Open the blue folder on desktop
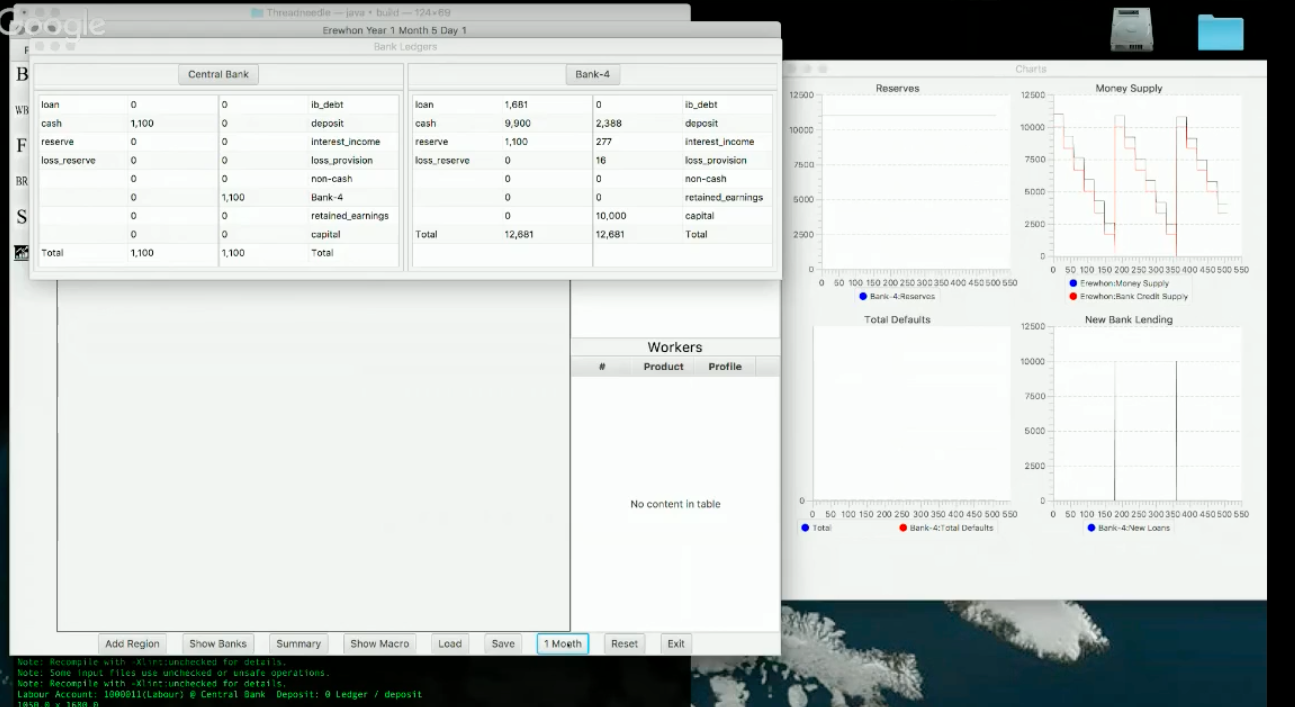Viewport: 1295px width, 707px height. (1220, 32)
